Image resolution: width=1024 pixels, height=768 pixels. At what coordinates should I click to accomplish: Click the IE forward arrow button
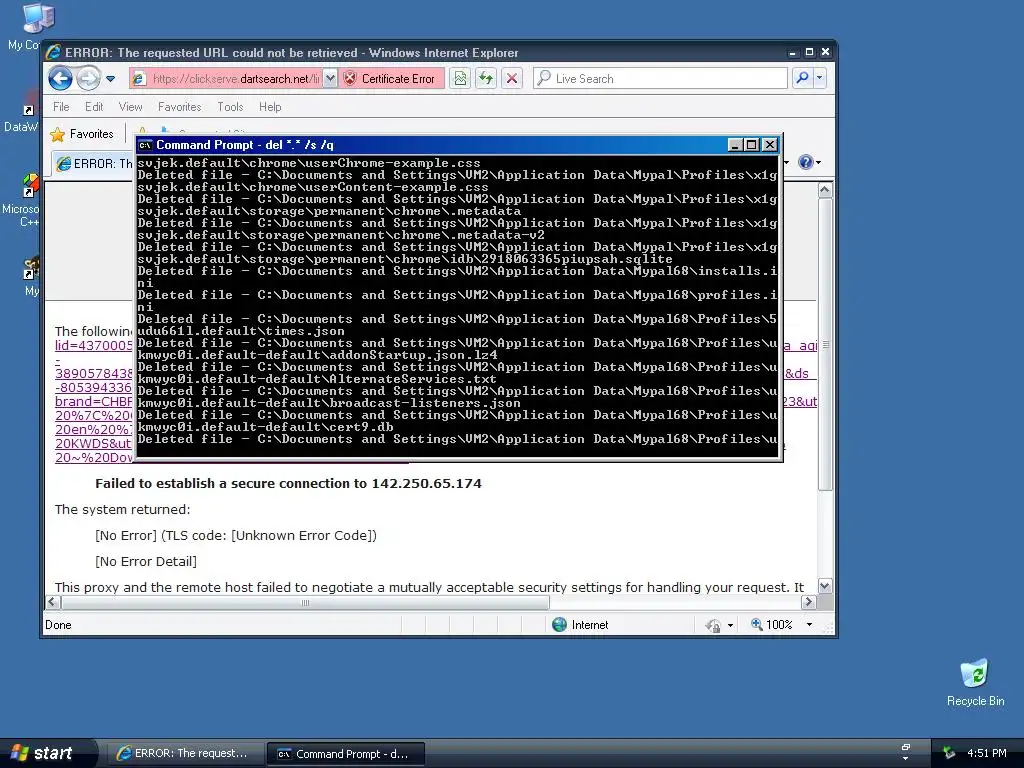pos(88,79)
